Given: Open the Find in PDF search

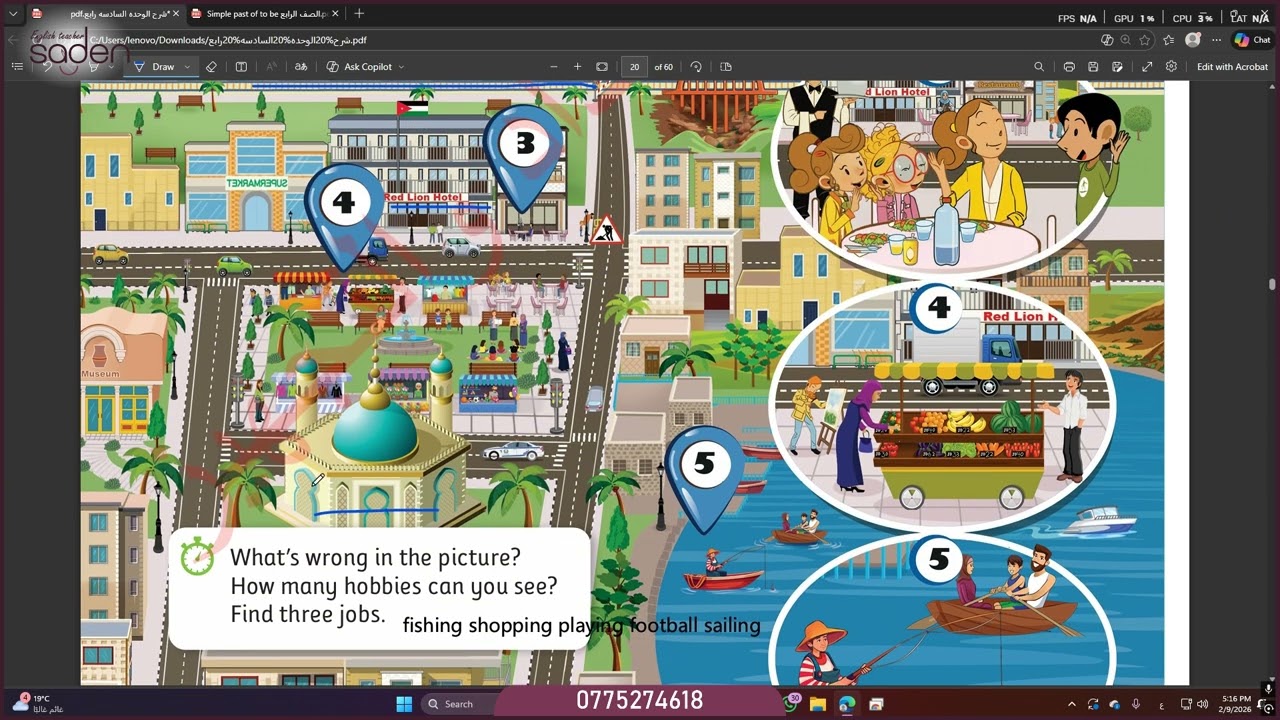Looking at the screenshot, I should 1039,67.
